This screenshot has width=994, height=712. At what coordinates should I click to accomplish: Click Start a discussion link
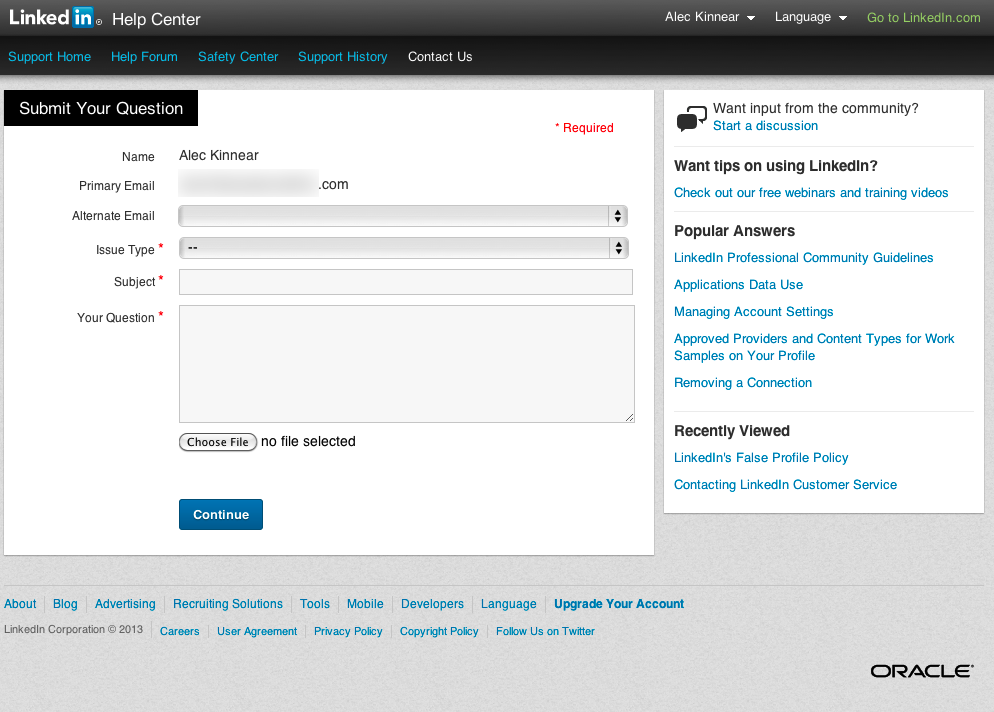coord(765,126)
